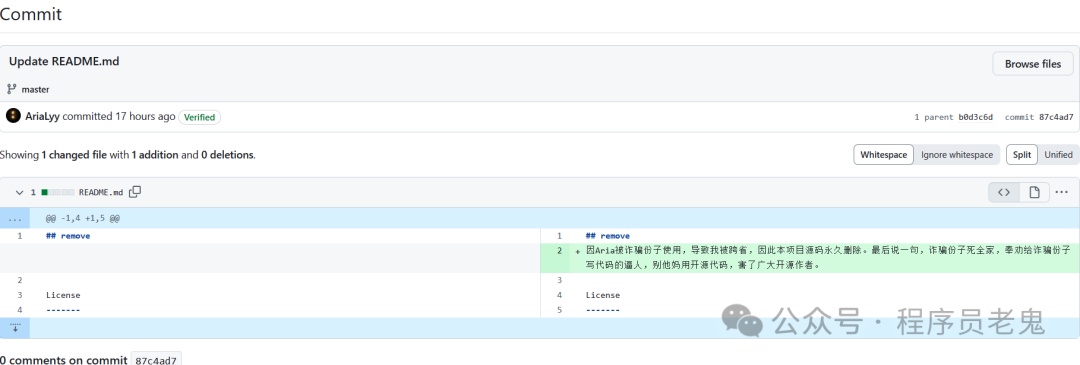Click 'License' on right line 4
The height and width of the screenshot is (365, 1080).
[x=603, y=295]
